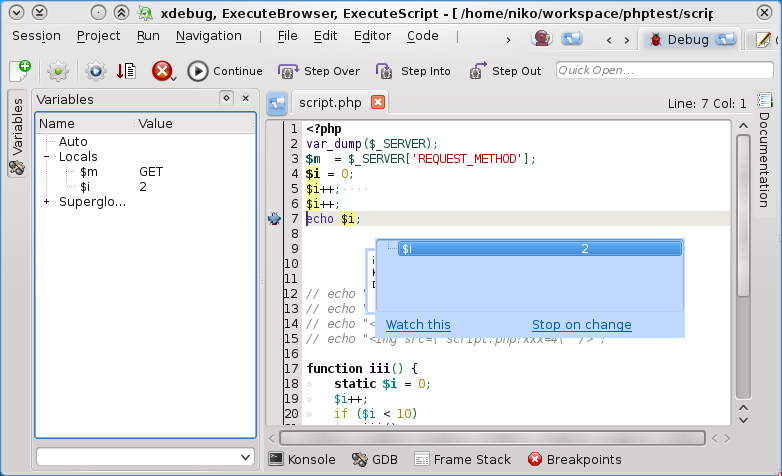Click the pencil and paper area tab icon
This screenshot has height=476, width=782.
click(763, 40)
